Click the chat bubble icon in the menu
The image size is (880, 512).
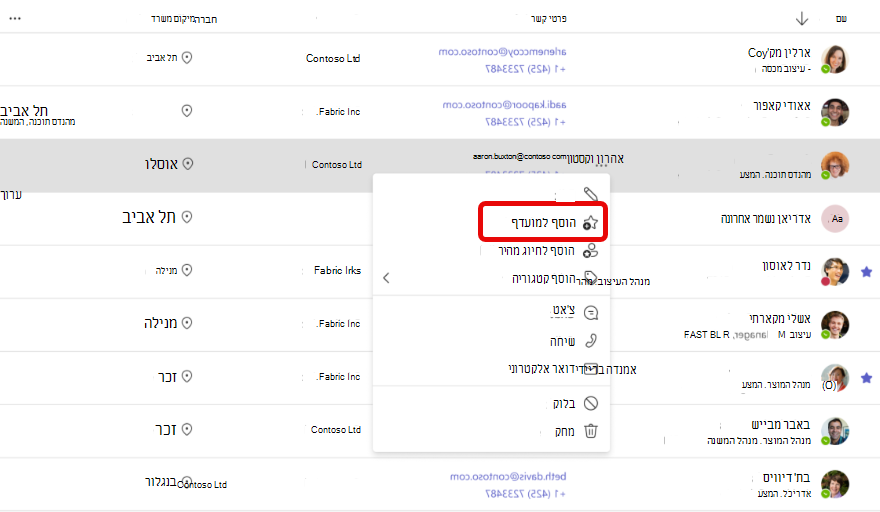591,313
